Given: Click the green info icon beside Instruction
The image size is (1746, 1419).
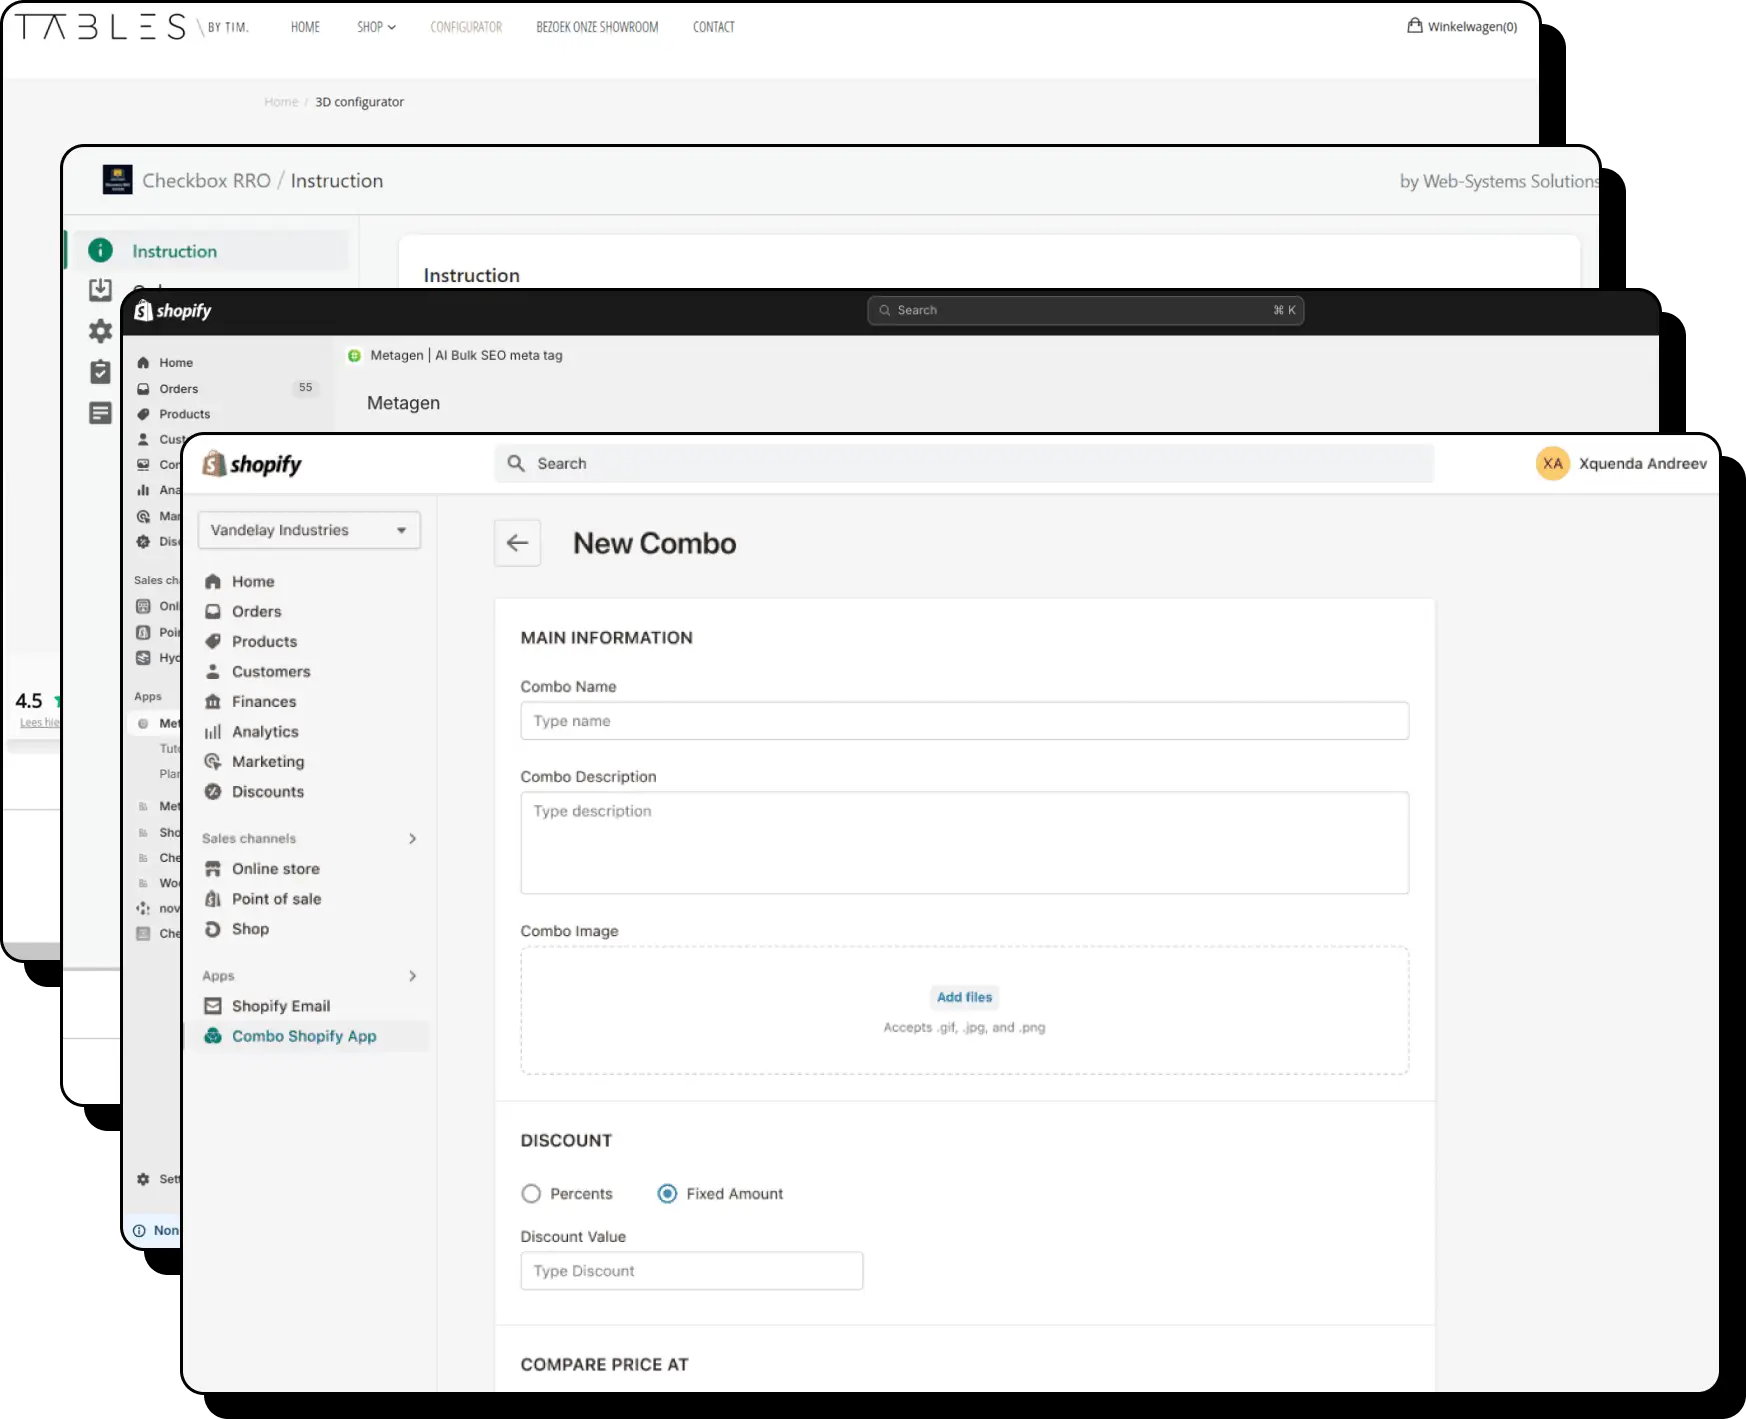Looking at the screenshot, I should click(100, 251).
